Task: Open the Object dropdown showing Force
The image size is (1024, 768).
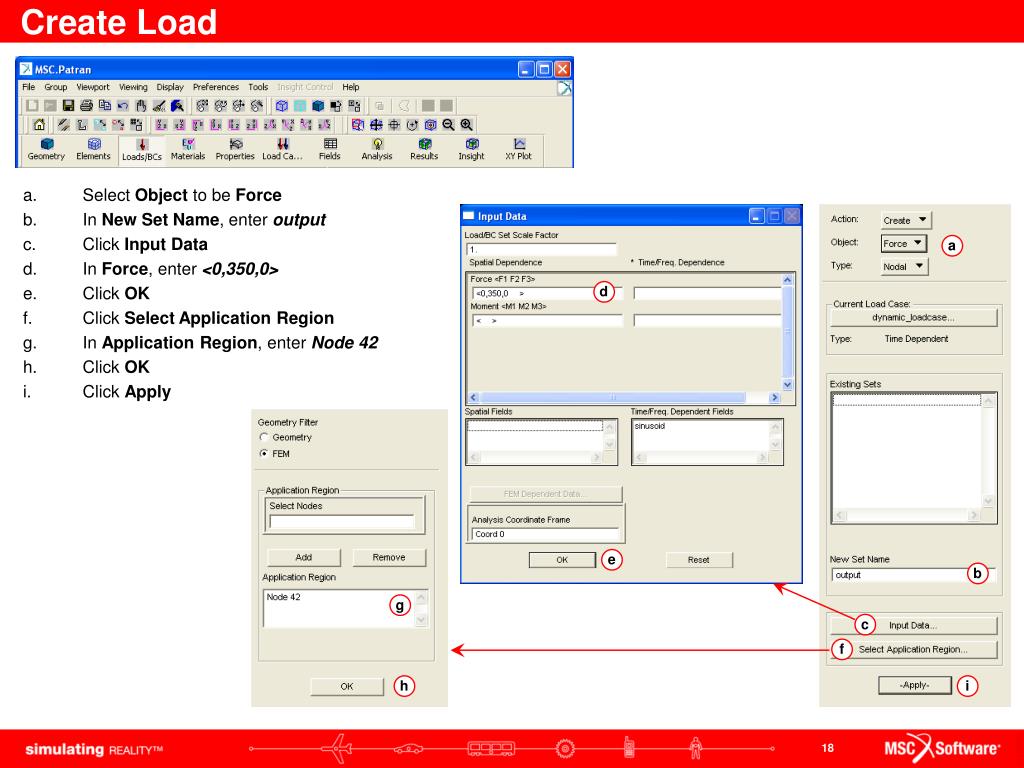Action: pyautogui.click(x=904, y=243)
